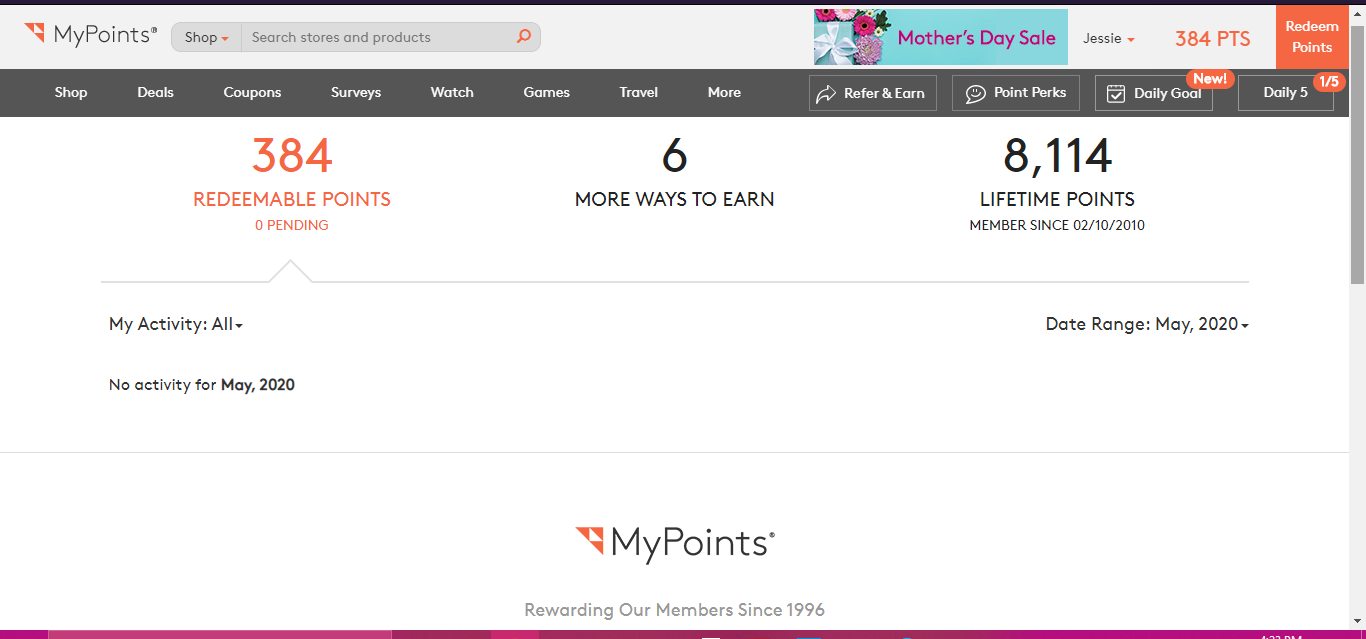
Task: Click the search magnifier icon
Action: 523,37
